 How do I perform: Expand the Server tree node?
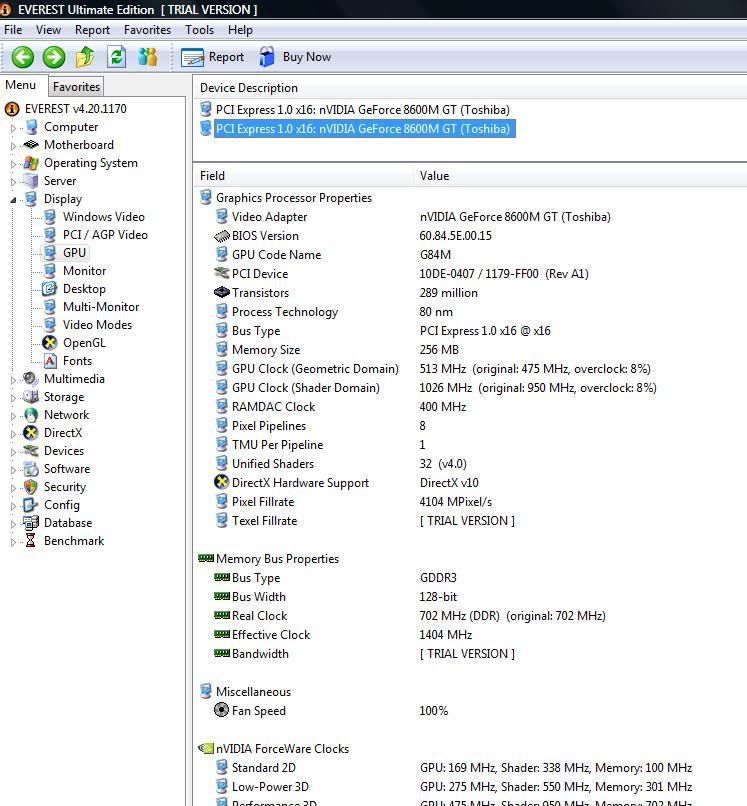pyautogui.click(x=13, y=181)
